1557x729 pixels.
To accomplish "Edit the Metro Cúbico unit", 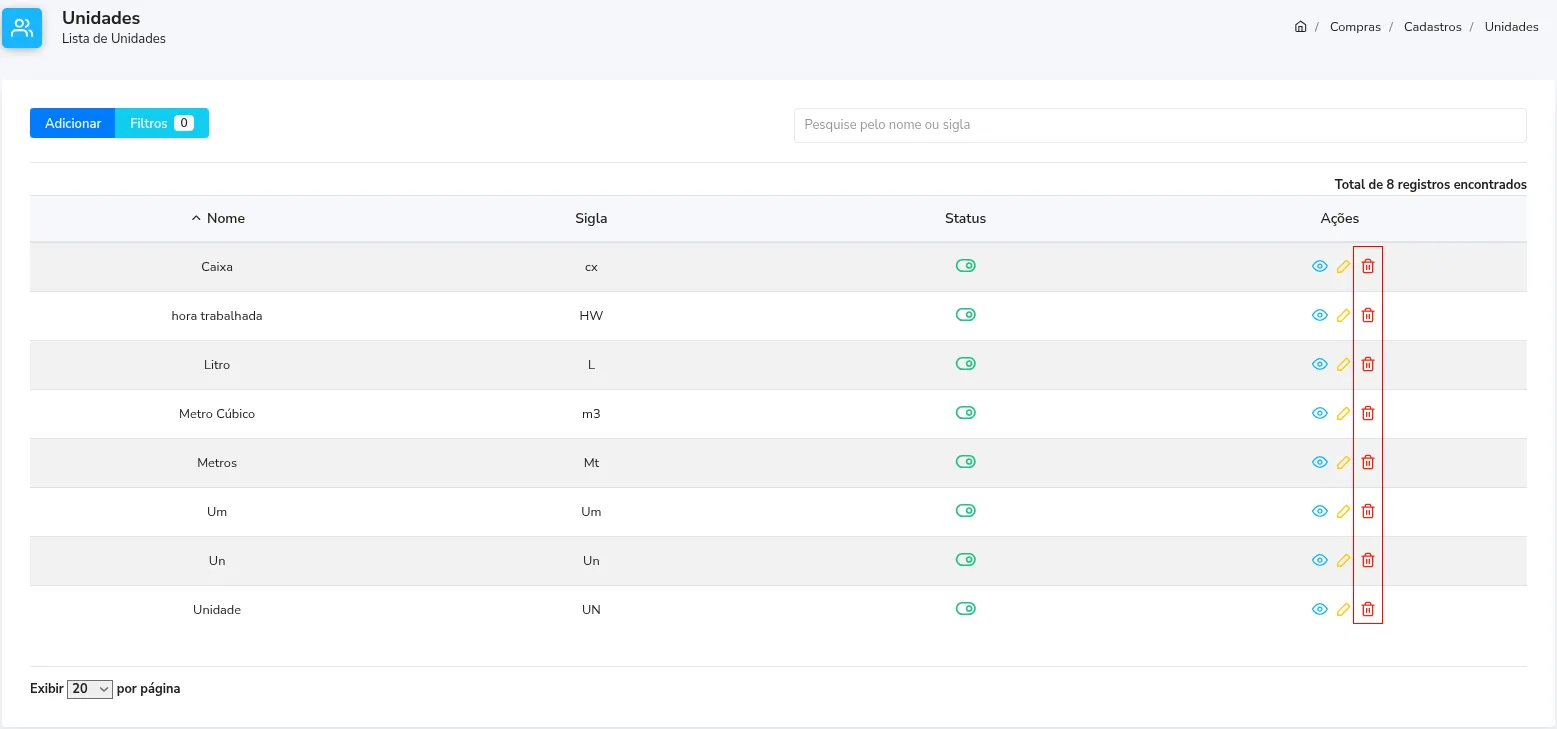I will [x=1343, y=413].
